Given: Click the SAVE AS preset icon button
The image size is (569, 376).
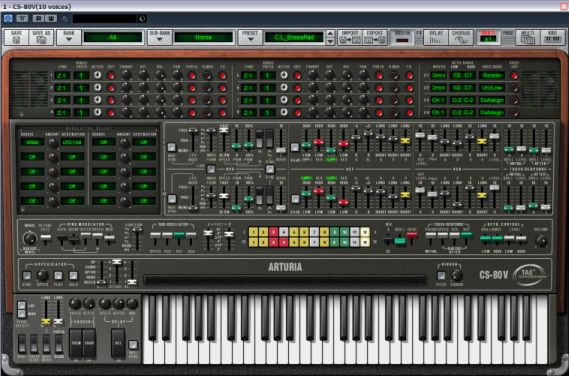Looking at the screenshot, I should click(41, 37).
